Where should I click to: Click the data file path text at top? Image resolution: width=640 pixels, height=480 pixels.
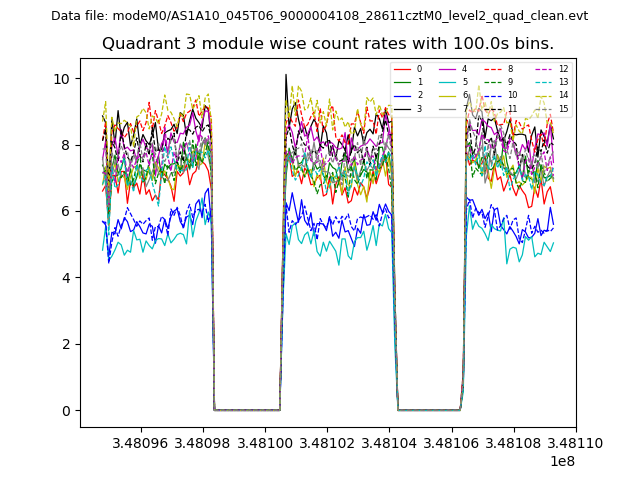point(319,15)
